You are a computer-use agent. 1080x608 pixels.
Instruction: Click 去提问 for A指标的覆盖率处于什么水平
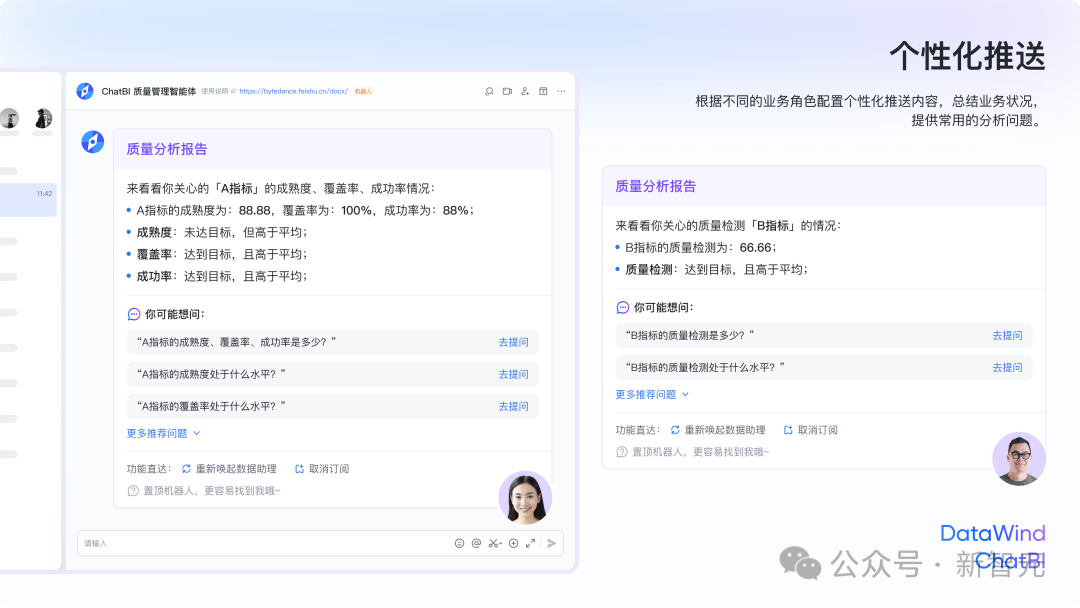click(x=513, y=406)
